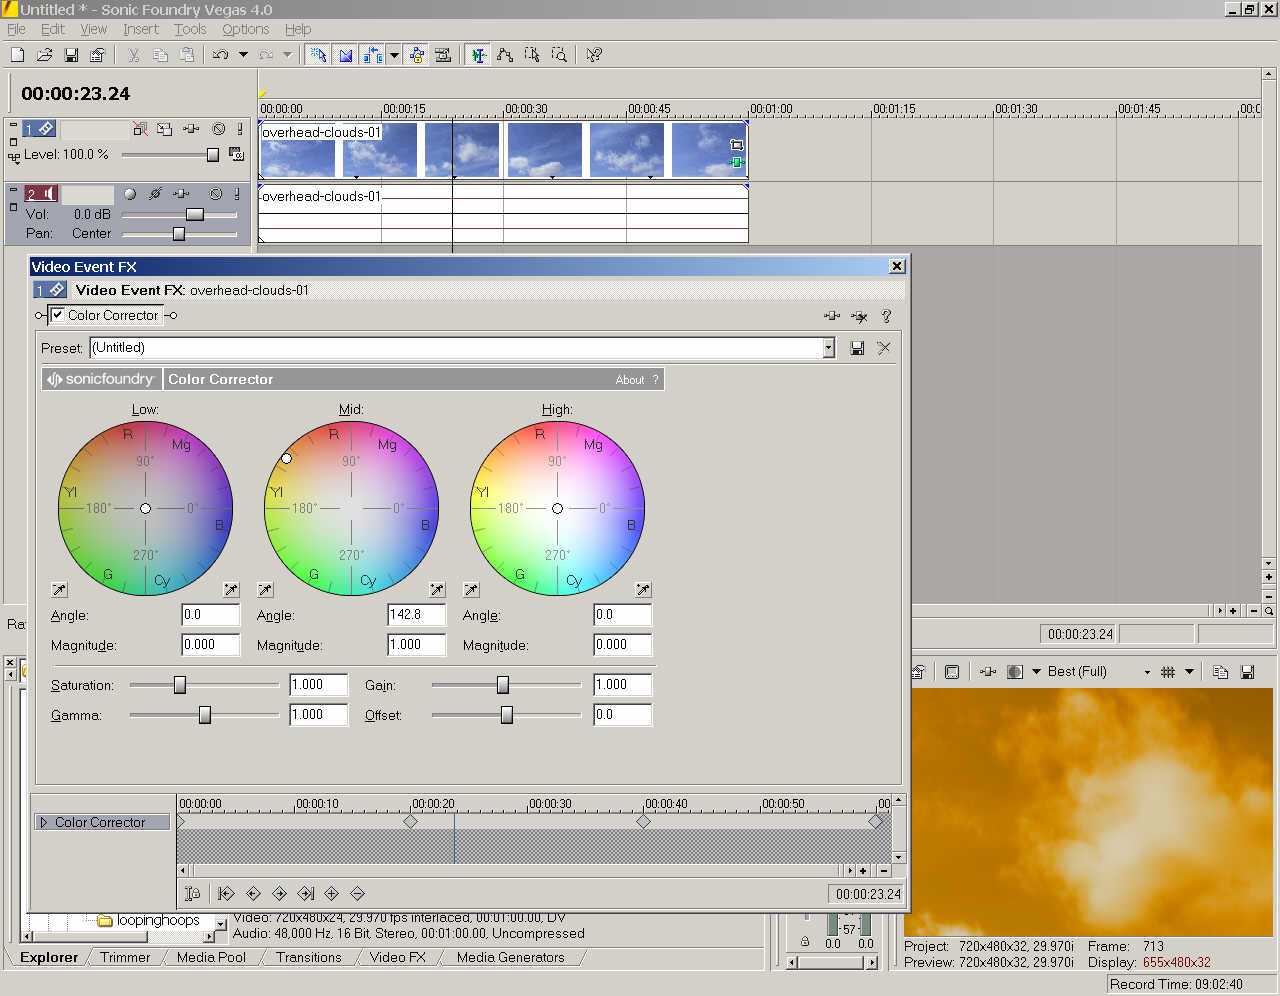Toggle Solo on video track 1
Image resolution: width=1280 pixels, height=996 pixels.
pyautogui.click(x=240, y=129)
